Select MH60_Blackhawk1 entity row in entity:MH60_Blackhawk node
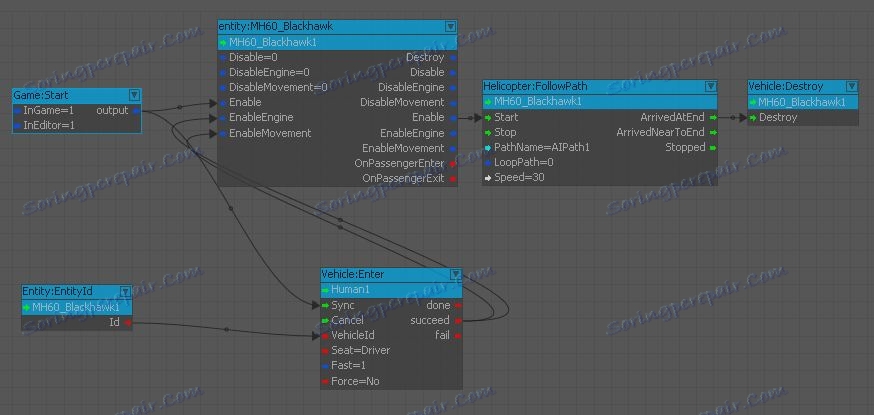Screen dimensions: 874x415 click(x=337, y=42)
